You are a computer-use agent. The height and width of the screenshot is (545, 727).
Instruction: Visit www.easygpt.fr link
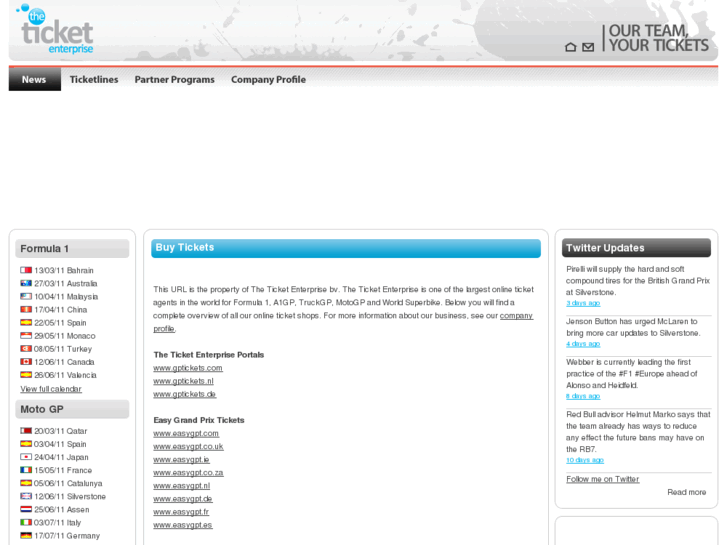(181, 512)
